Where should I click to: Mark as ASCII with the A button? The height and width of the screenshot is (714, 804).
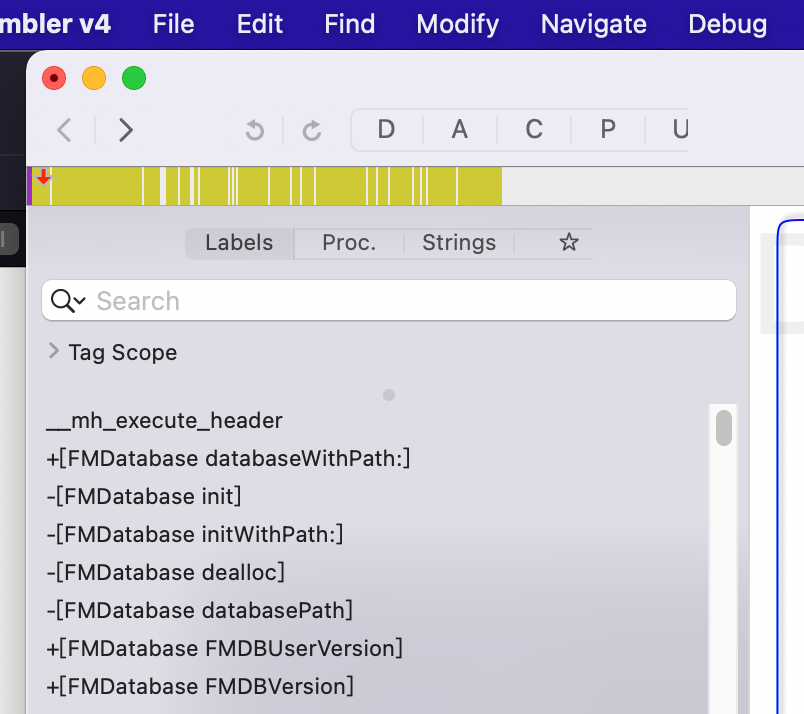tap(460, 129)
